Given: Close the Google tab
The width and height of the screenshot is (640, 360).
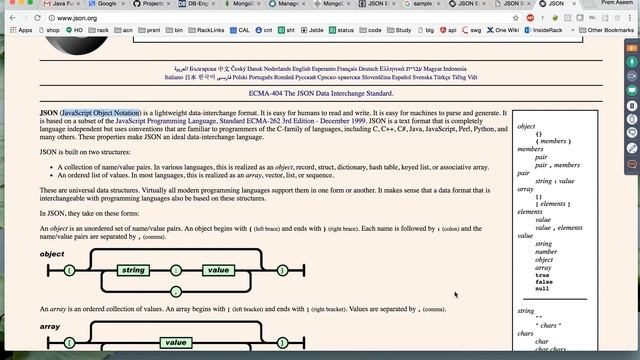Looking at the screenshot, I should [123, 4].
